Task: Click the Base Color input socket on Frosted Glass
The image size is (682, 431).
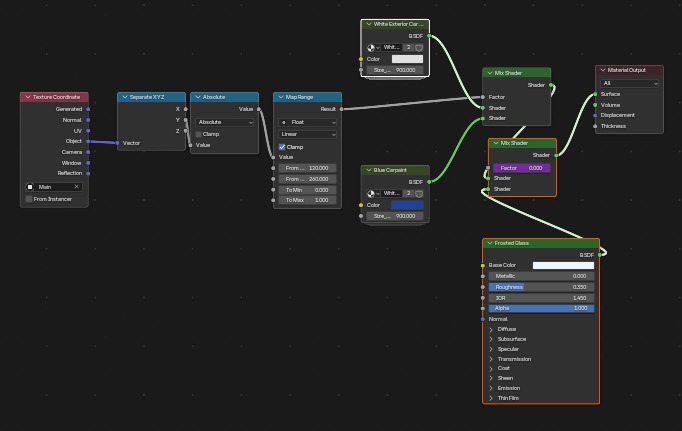Action: pos(483,265)
